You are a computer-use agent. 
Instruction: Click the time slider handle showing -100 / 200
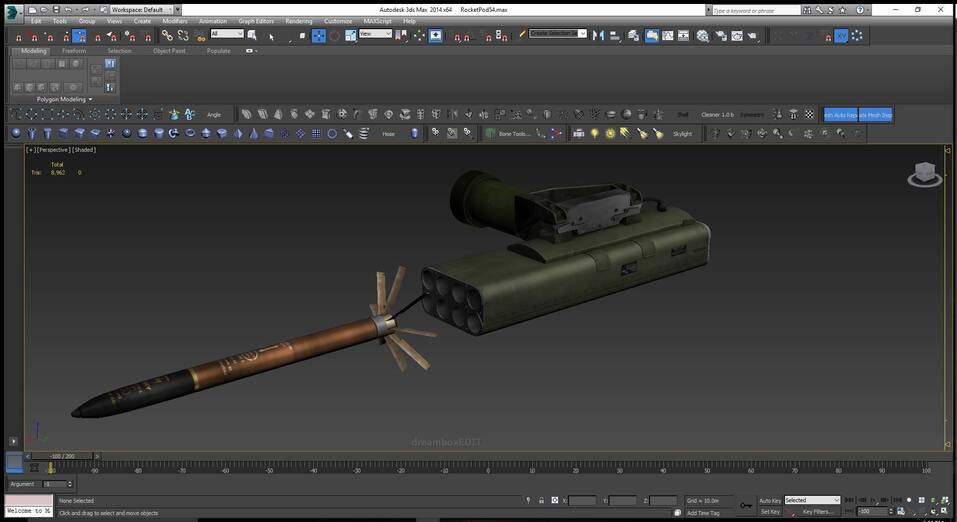[x=62, y=455]
